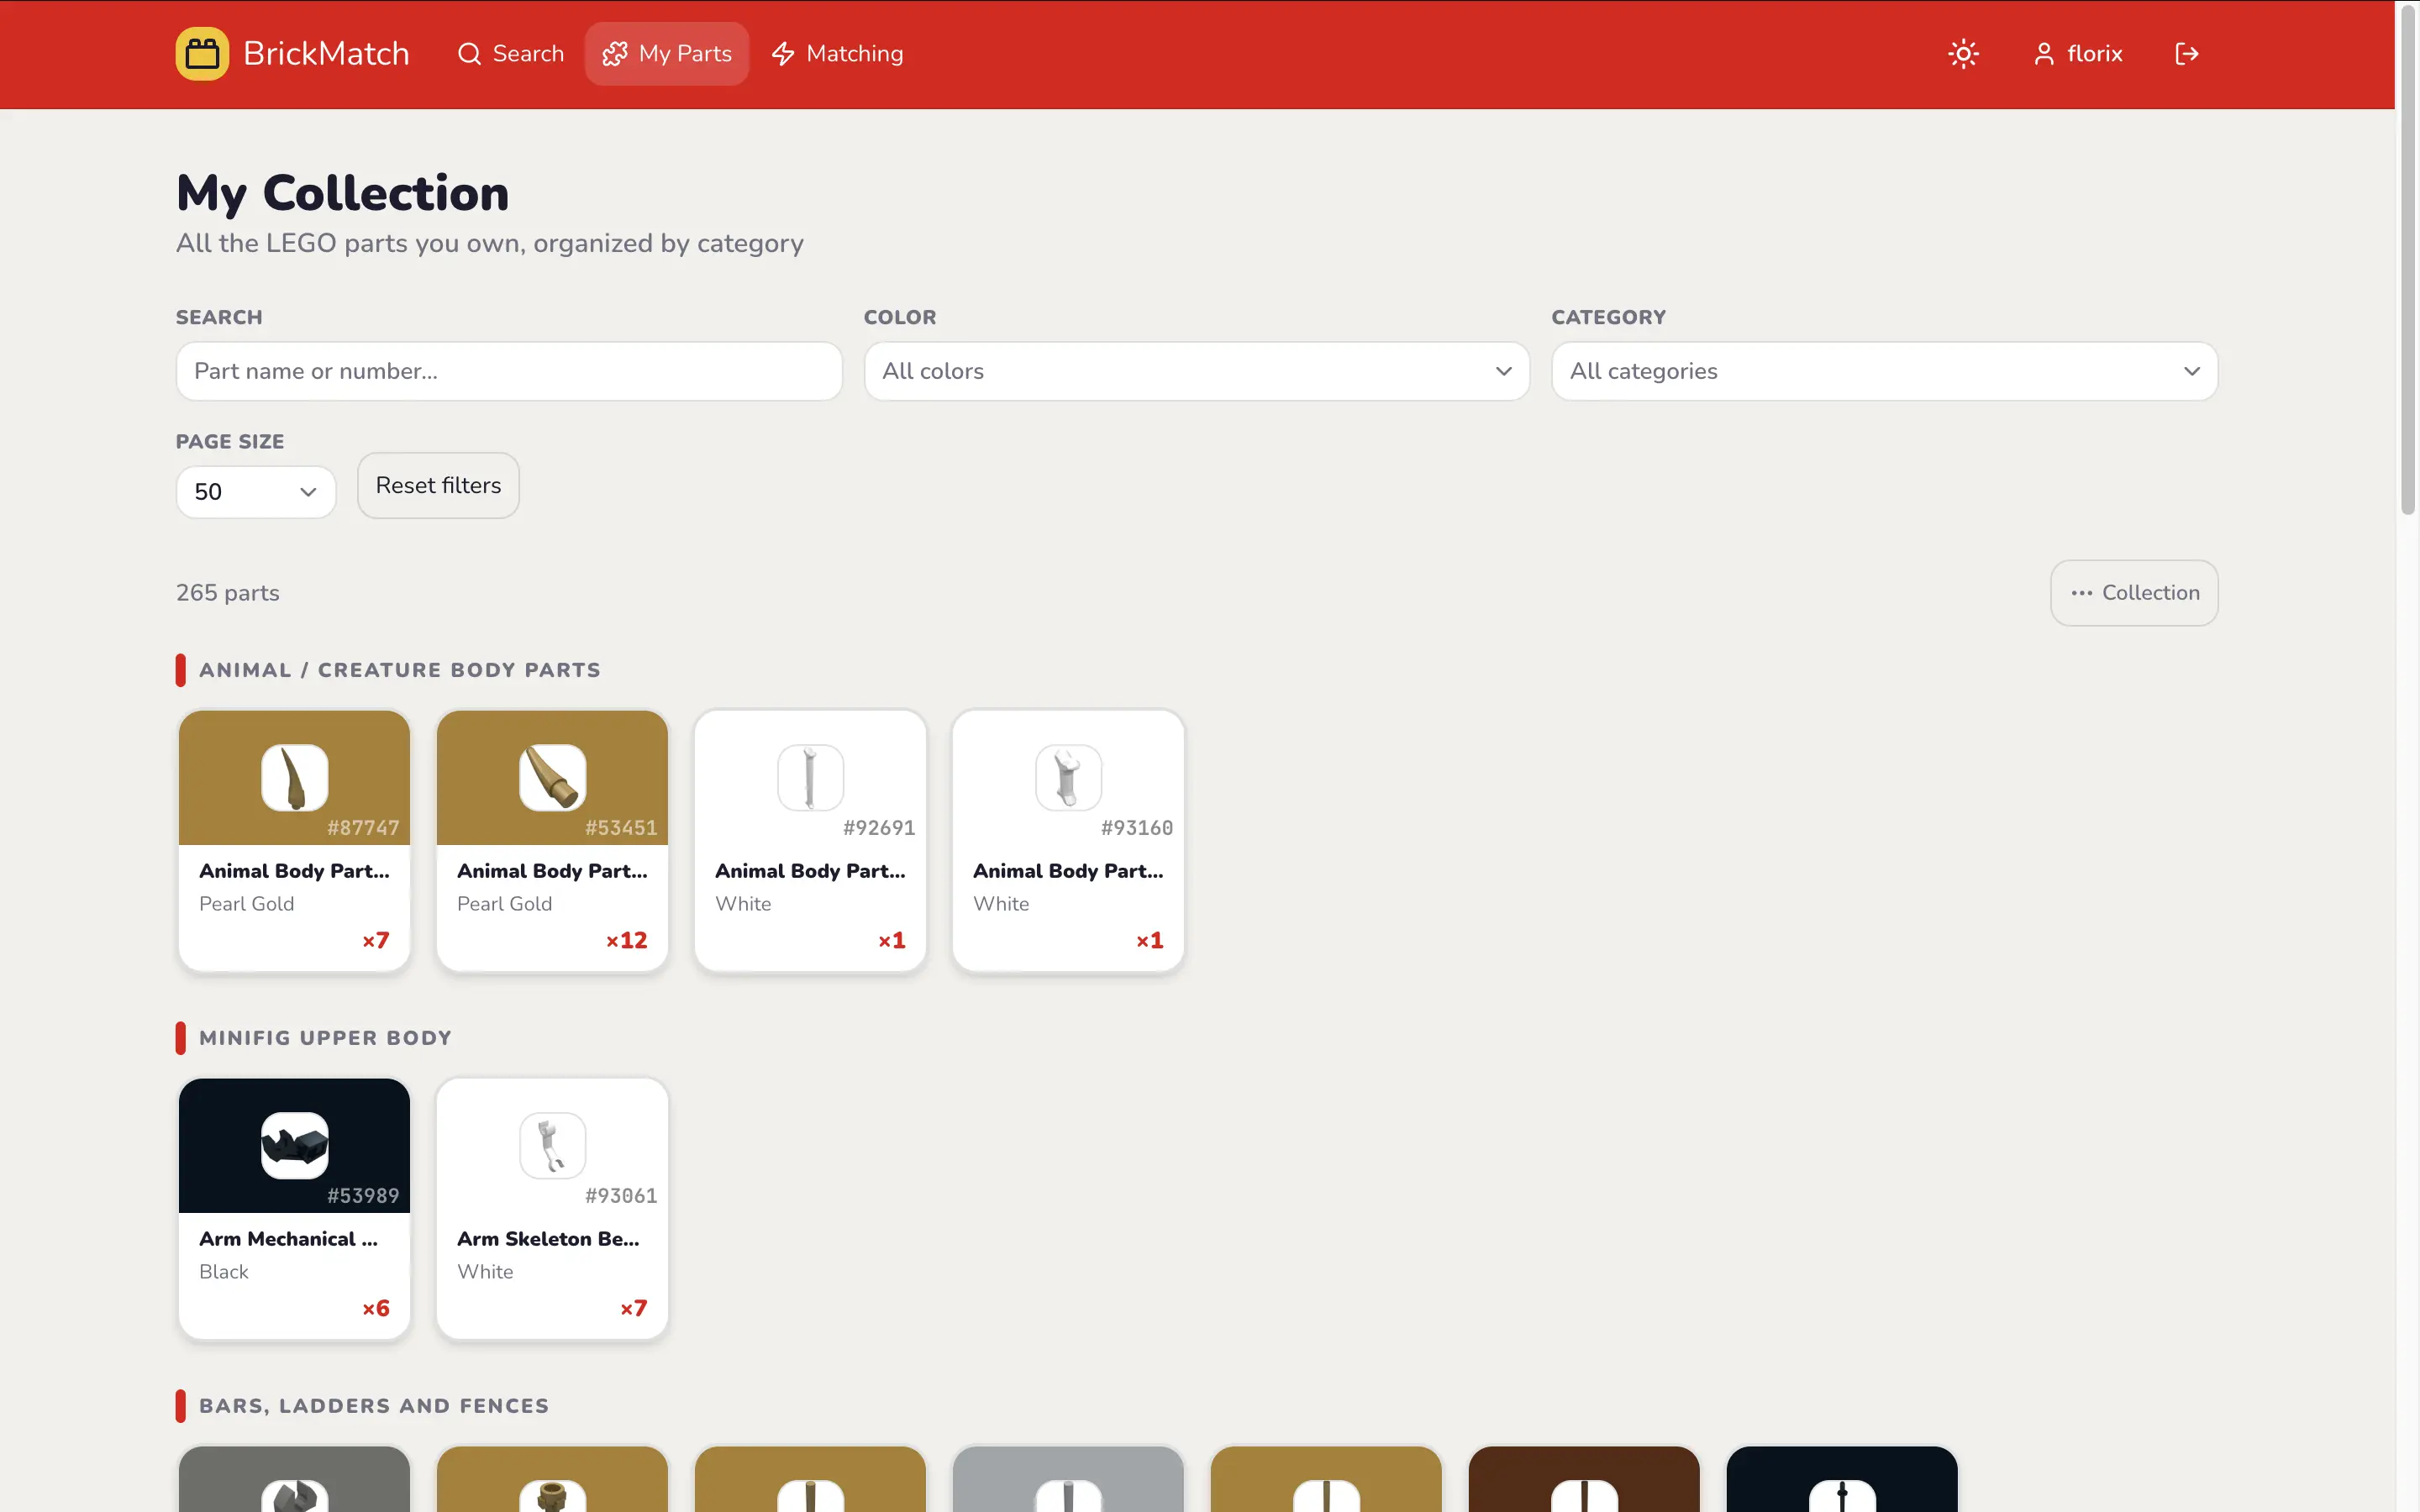Click the #92691 part number label
This screenshot has height=1512, width=2420.
coord(879,828)
